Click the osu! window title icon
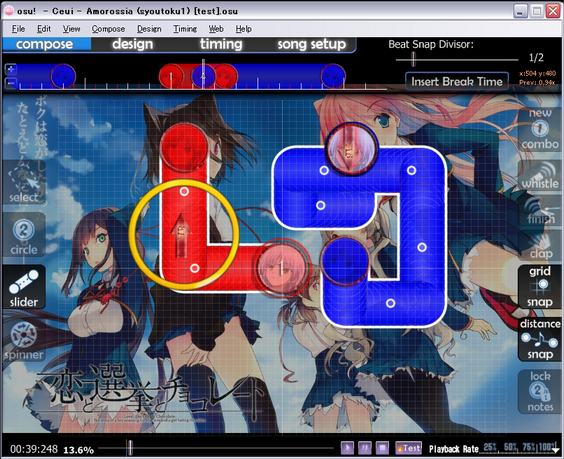564x459 pixels. [x=9, y=11]
